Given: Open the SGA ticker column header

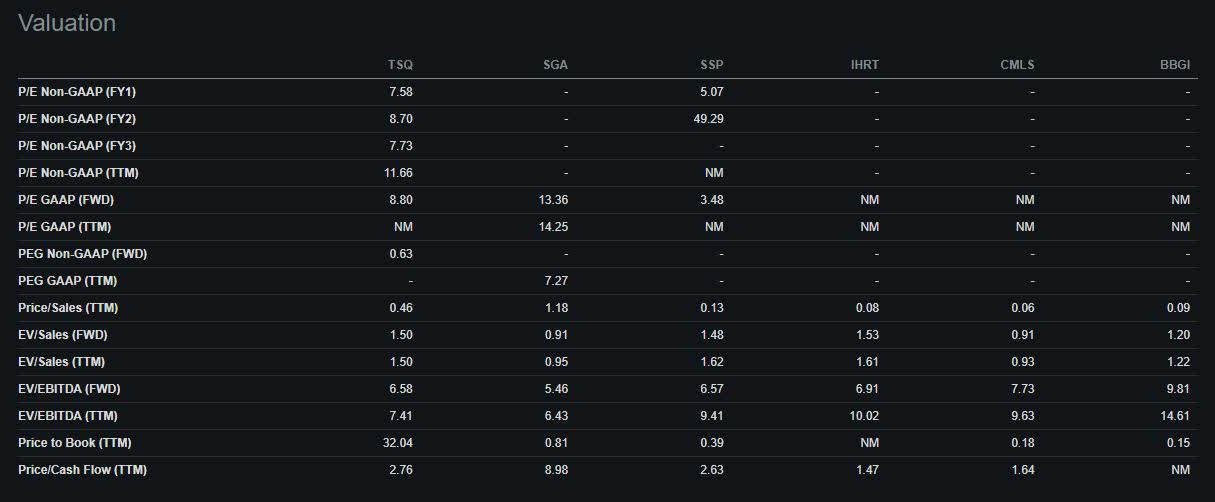Looking at the screenshot, I should coord(555,65).
